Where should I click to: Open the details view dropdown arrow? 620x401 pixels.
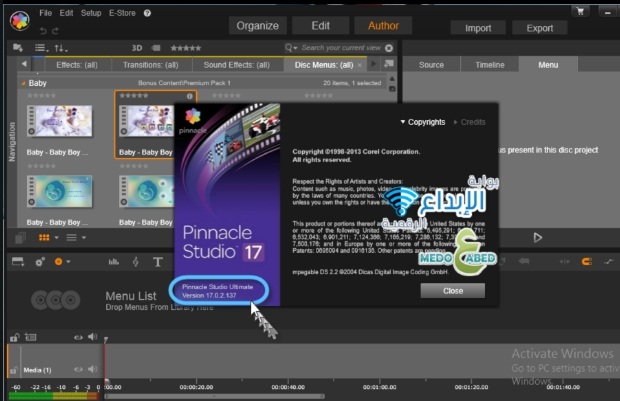pos(84,238)
